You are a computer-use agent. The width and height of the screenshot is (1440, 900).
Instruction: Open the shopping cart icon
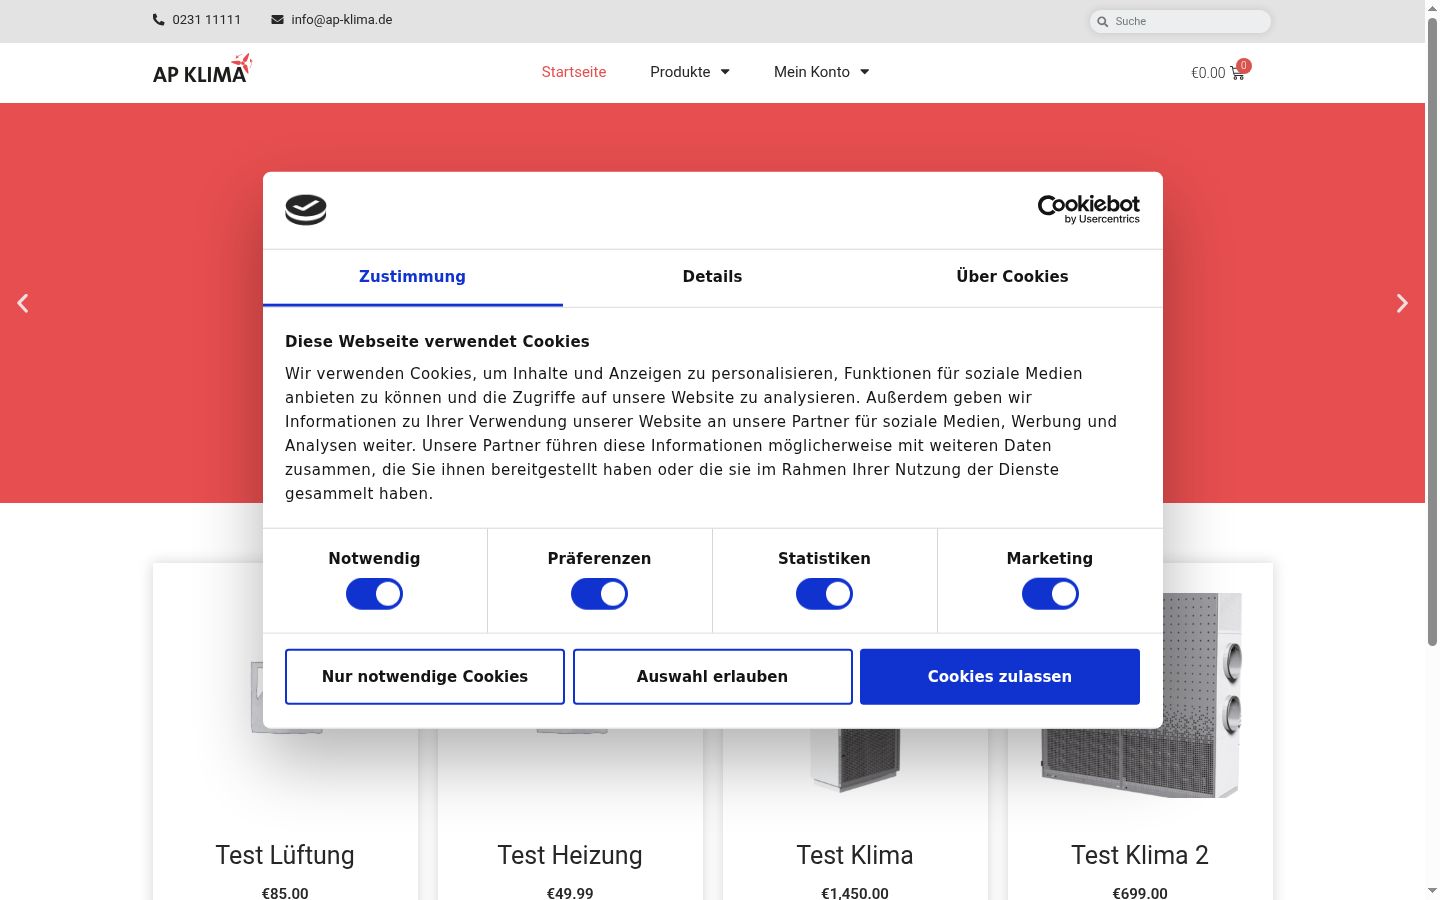tap(1238, 72)
